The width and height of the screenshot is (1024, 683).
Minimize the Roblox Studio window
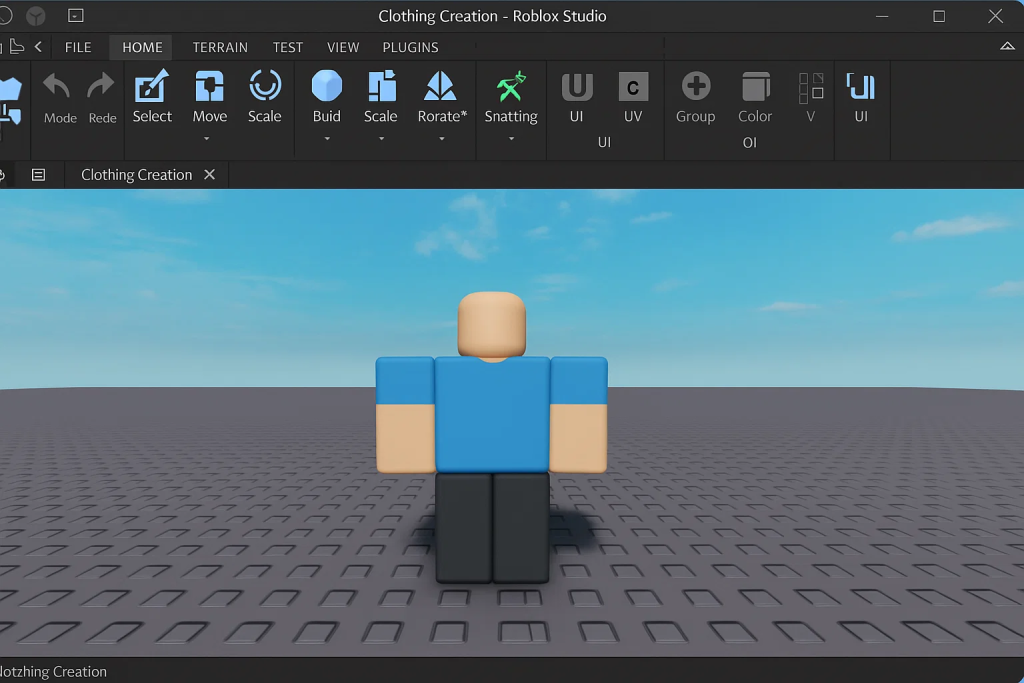click(x=882, y=16)
